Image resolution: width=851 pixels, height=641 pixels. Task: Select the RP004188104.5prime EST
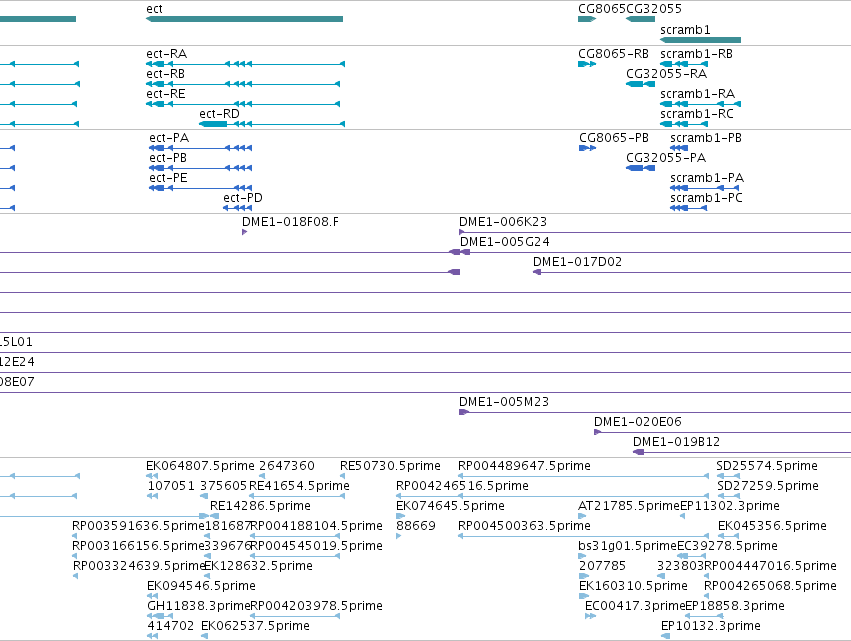click(x=295, y=536)
